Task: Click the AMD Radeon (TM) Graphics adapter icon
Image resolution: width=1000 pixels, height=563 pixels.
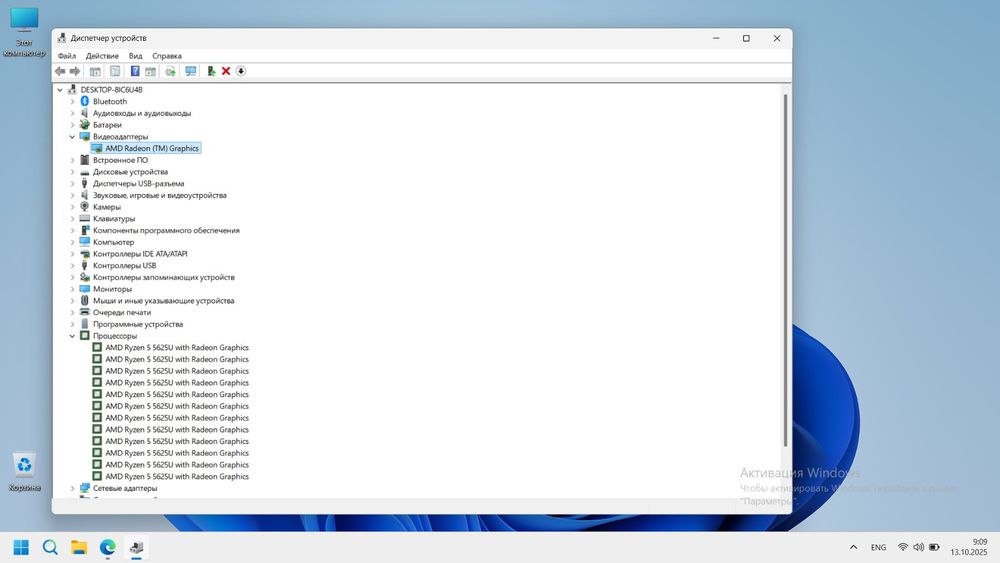Action: pos(97,149)
